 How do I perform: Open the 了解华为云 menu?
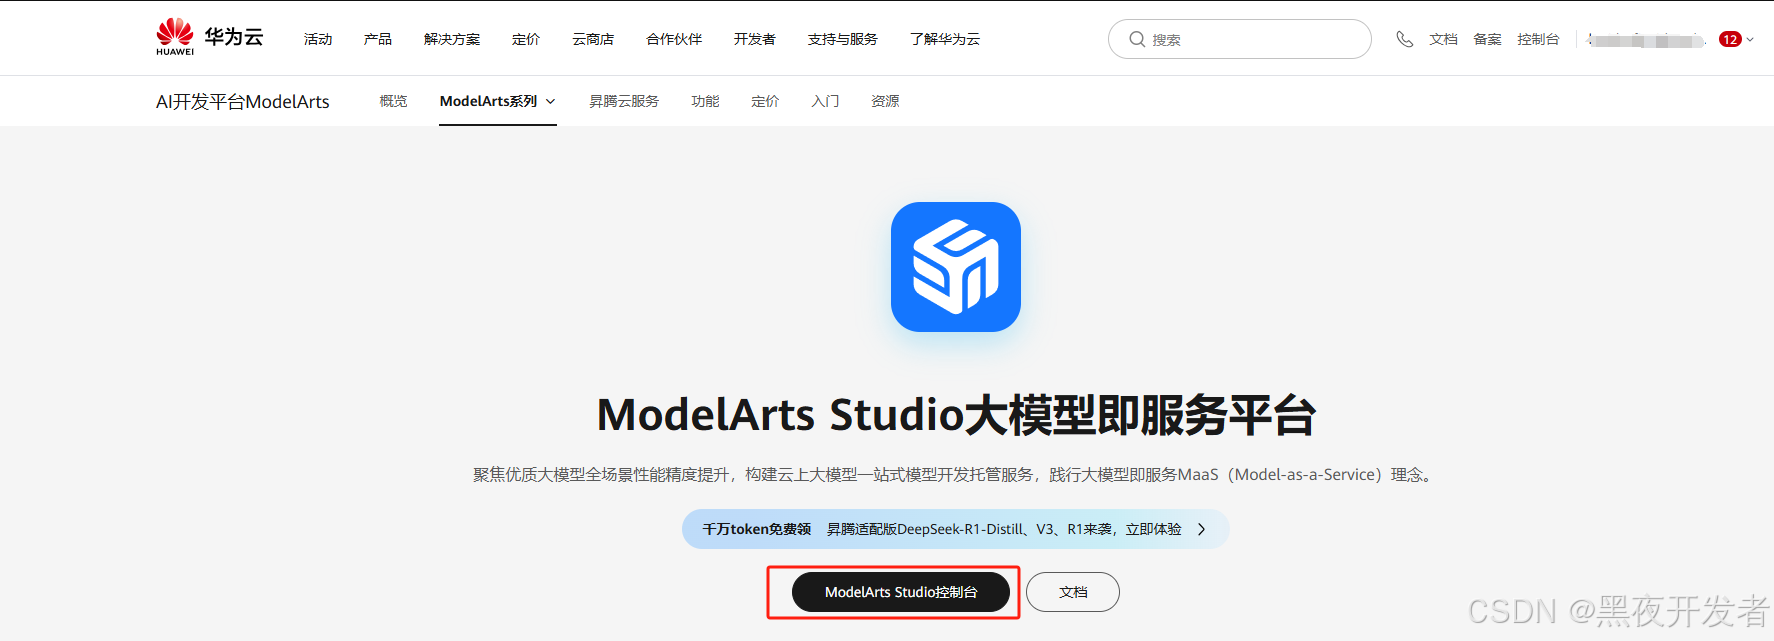pos(945,39)
